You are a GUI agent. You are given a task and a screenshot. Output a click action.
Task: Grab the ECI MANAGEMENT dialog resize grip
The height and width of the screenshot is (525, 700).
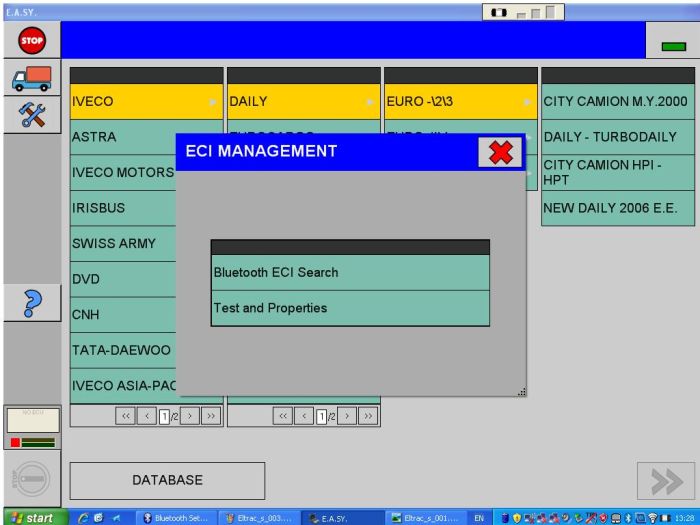pos(521,392)
